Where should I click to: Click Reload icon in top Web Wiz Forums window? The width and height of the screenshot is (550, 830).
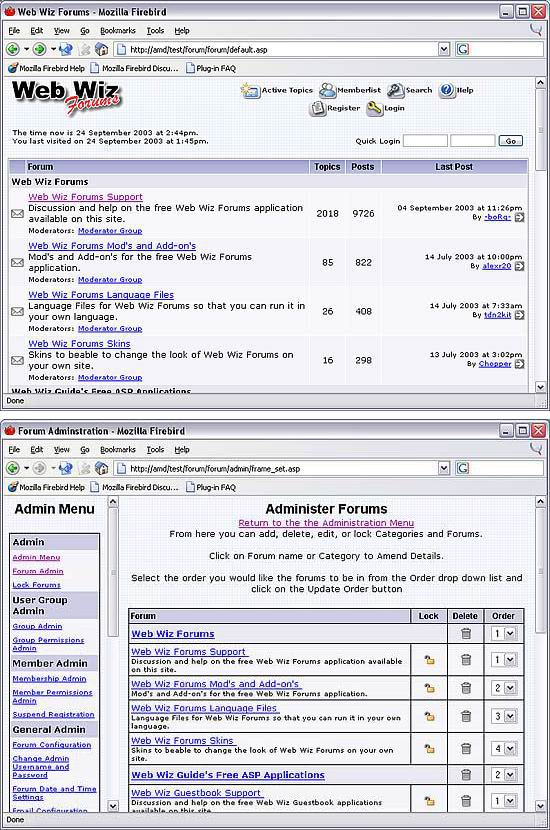point(66,49)
